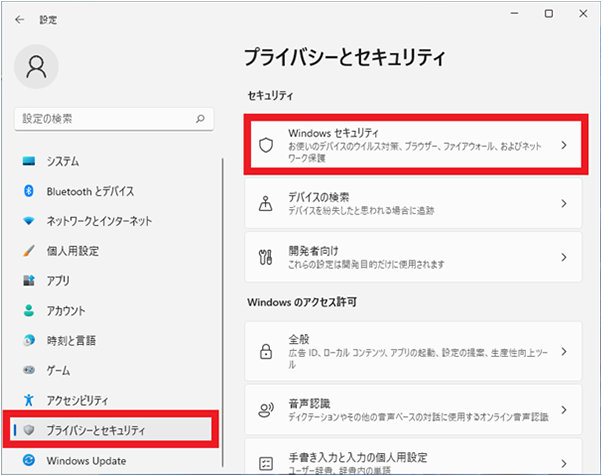Select Bluetooth とデバイス in the sidebar
The height and width of the screenshot is (476, 602).
pyautogui.click(x=90, y=191)
